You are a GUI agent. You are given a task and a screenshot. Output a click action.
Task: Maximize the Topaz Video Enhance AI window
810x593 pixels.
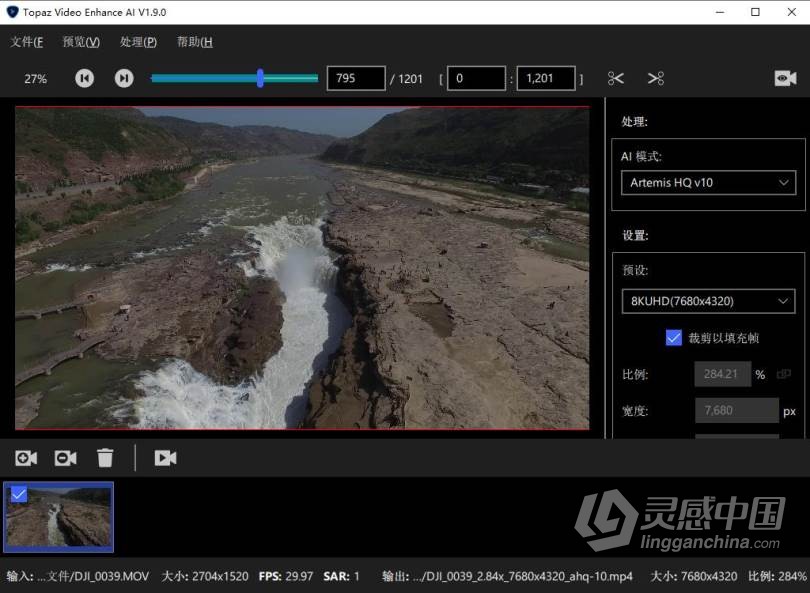[x=755, y=12]
